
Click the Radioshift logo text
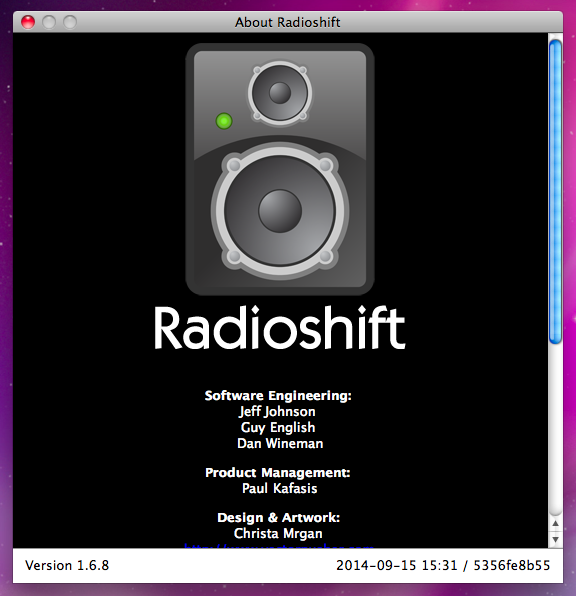(x=280, y=328)
